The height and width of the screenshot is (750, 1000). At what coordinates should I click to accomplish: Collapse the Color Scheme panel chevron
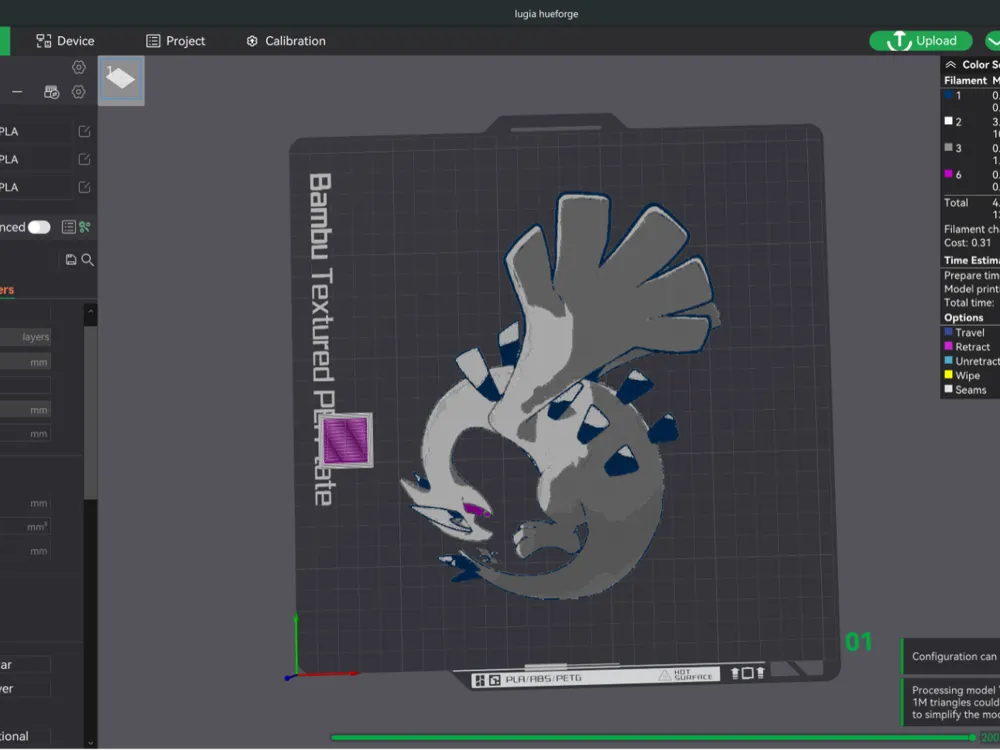pyautogui.click(x=950, y=65)
